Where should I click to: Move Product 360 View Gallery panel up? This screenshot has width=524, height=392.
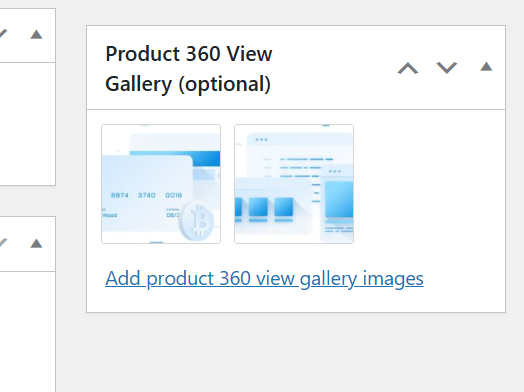[x=408, y=68]
